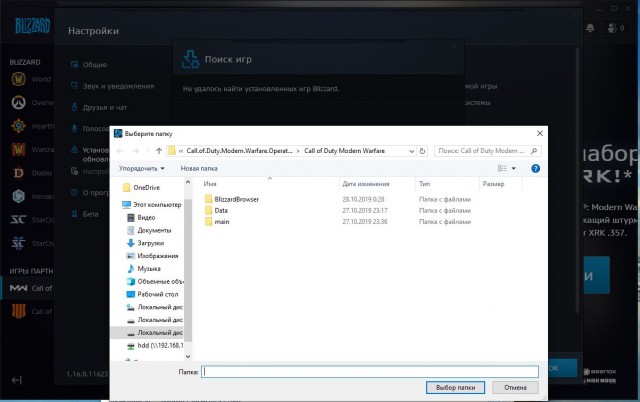Click Call.of.Duty.Modern.Warfare.Operat breadcrumb
Image resolution: width=640 pixels, height=402 pixels.
pos(240,151)
